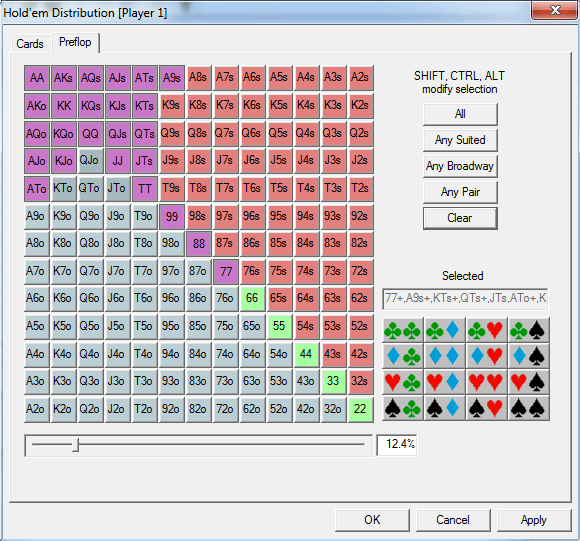Select the heart-spade suit combination
580x541 pixels.
(x=529, y=382)
